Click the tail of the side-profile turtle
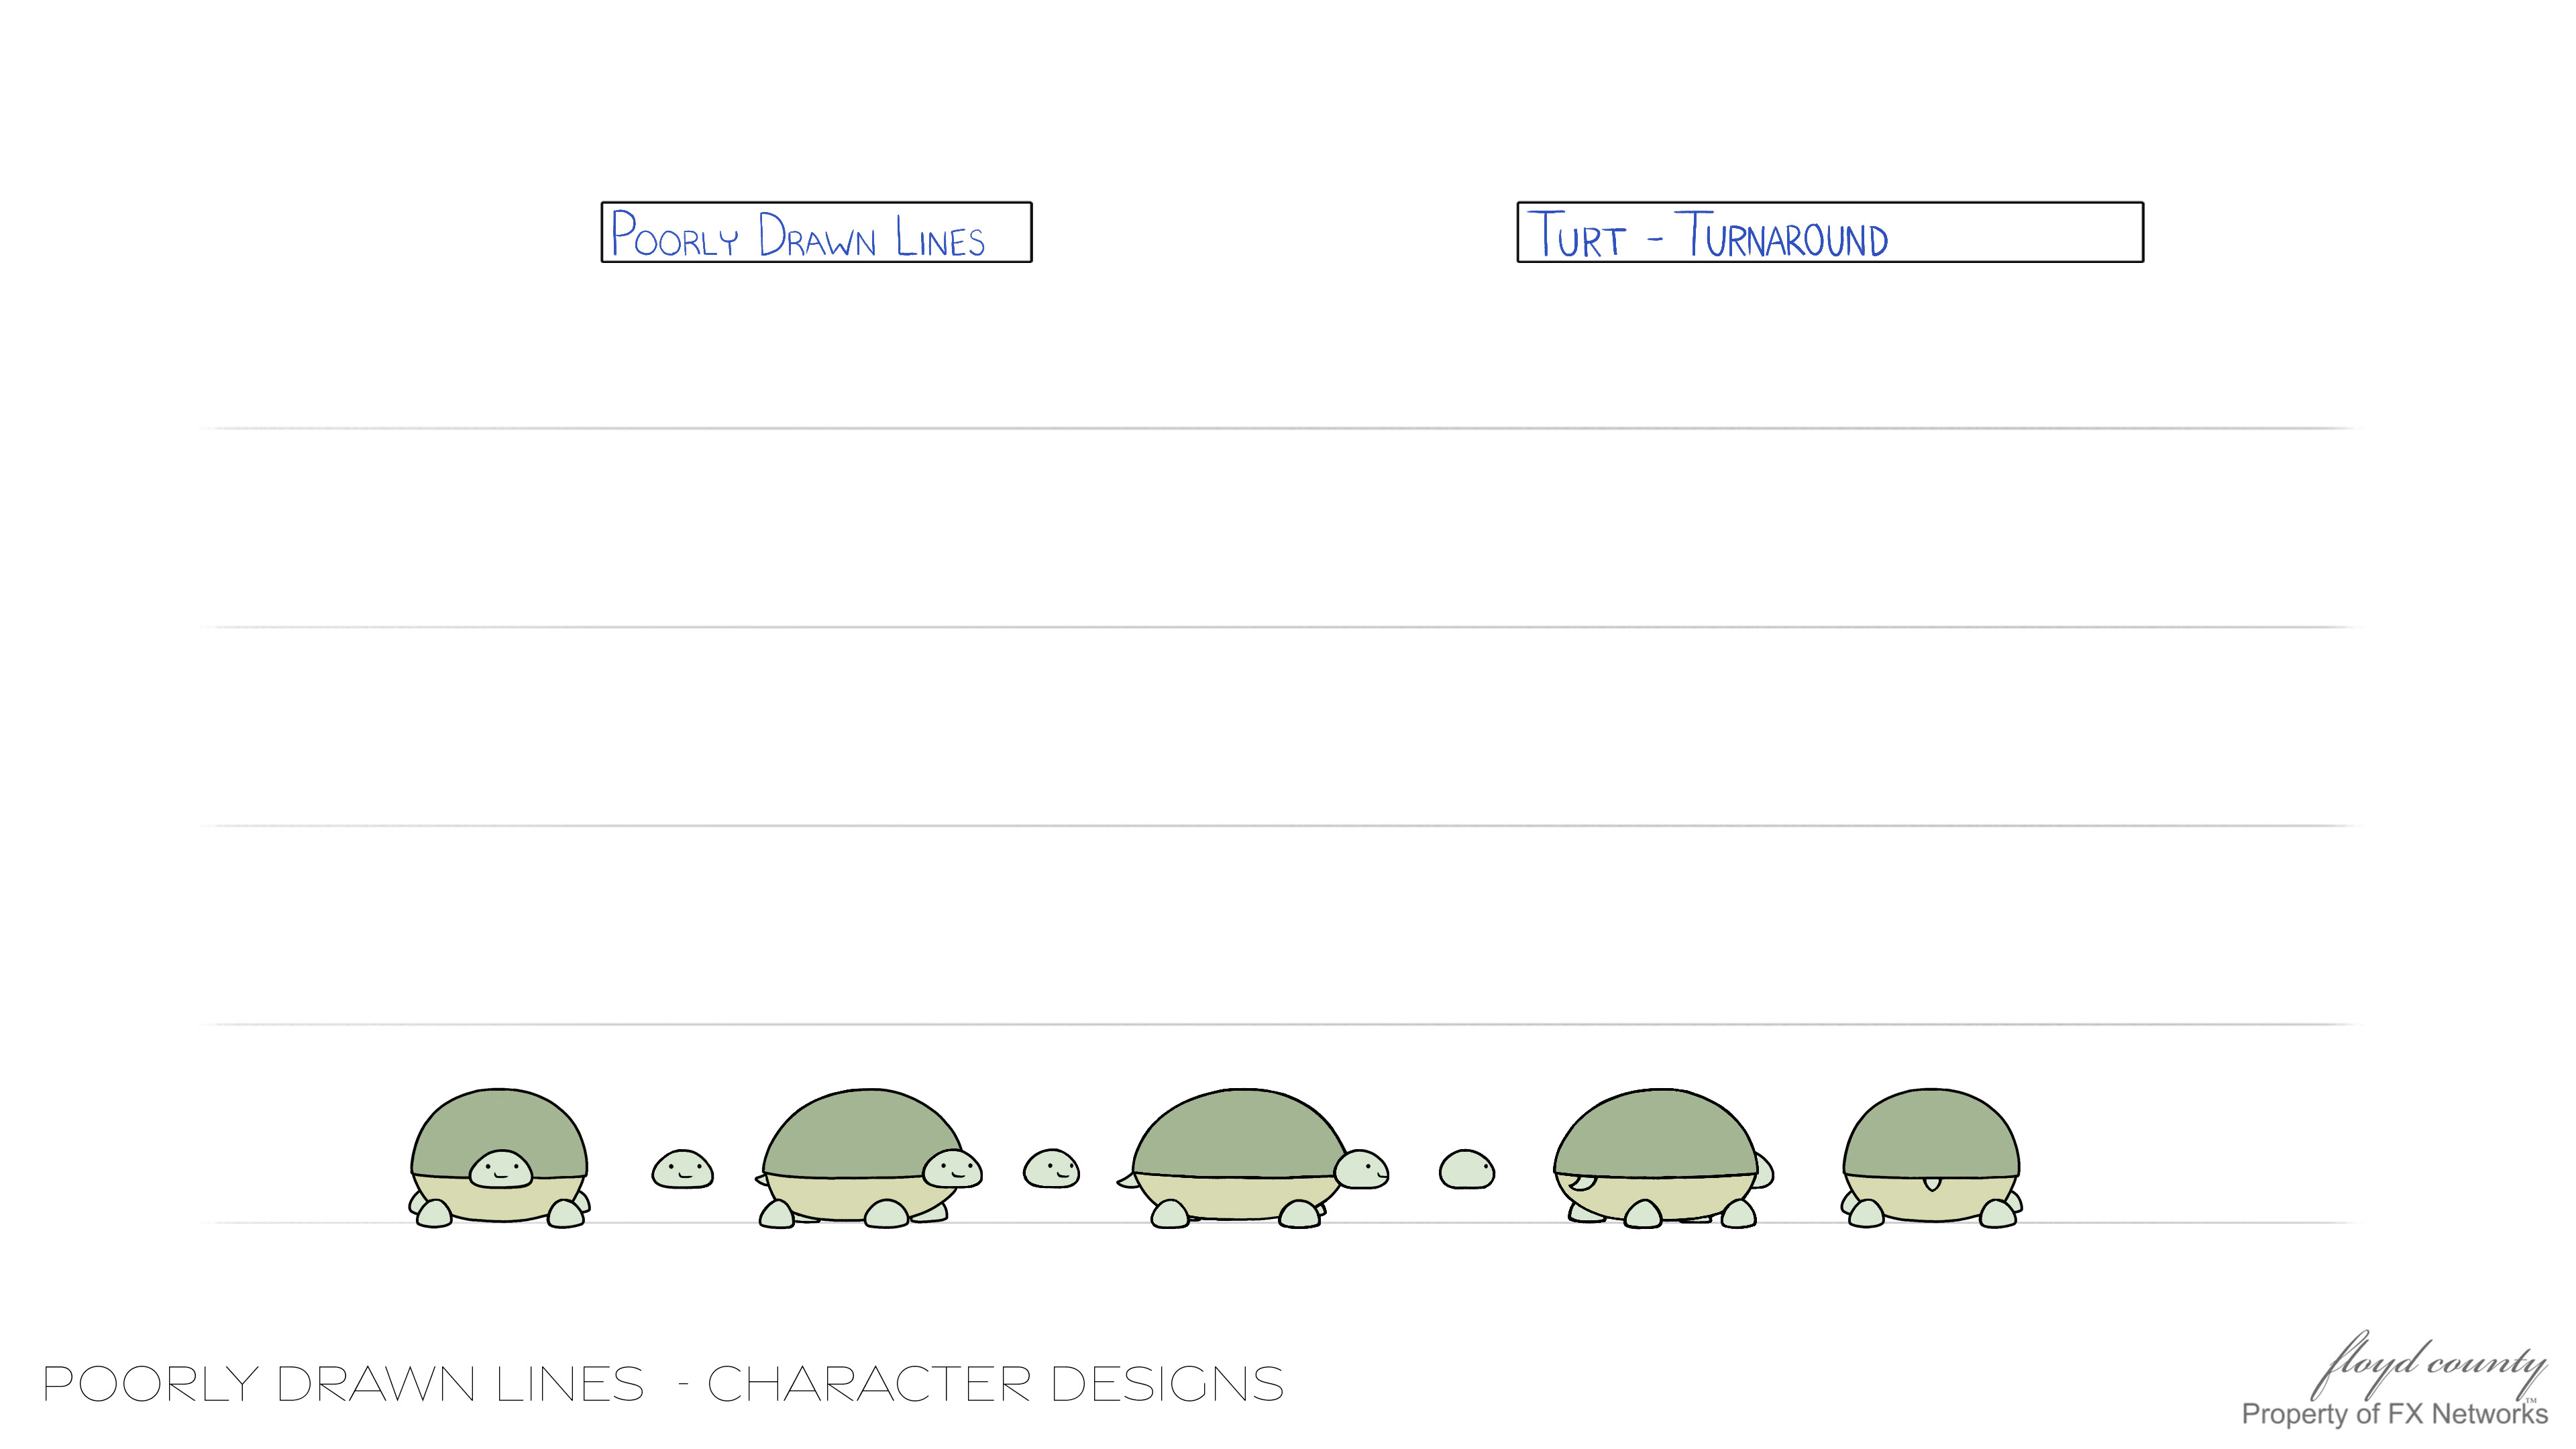Image resolution: width=2576 pixels, height=1449 pixels. coord(1127,1181)
